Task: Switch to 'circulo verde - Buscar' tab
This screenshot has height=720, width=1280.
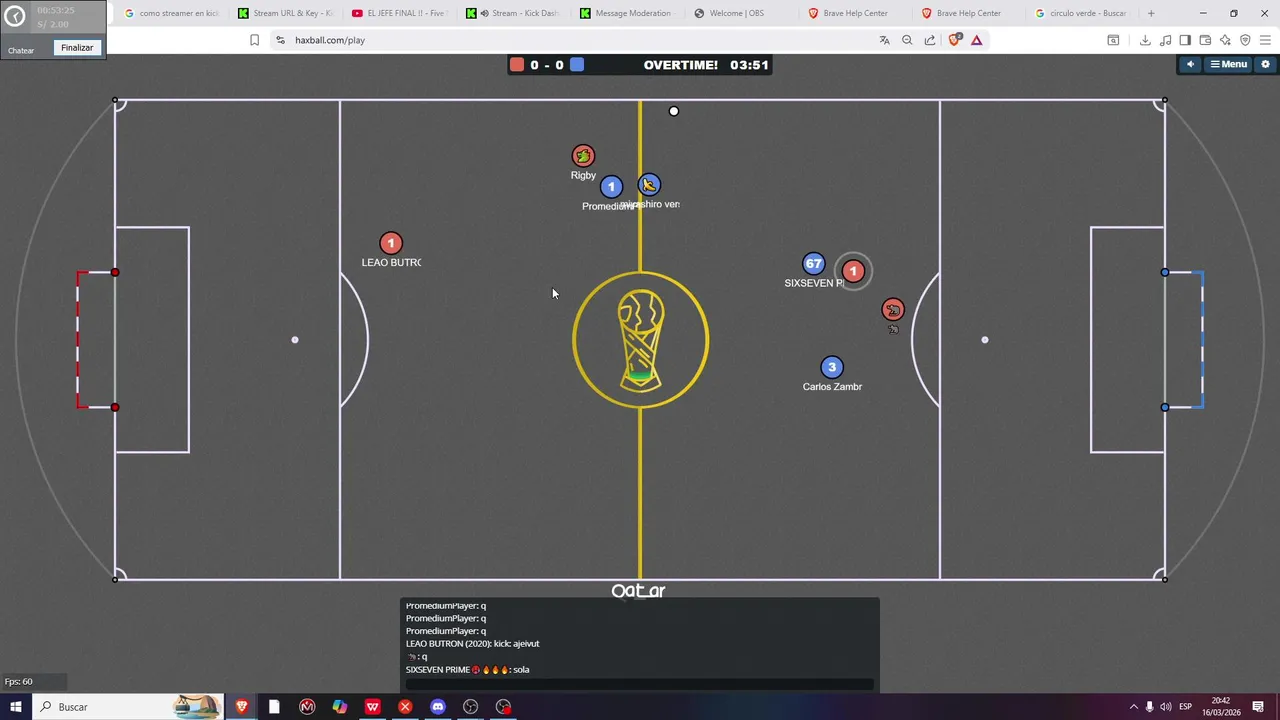Action: (1081, 13)
